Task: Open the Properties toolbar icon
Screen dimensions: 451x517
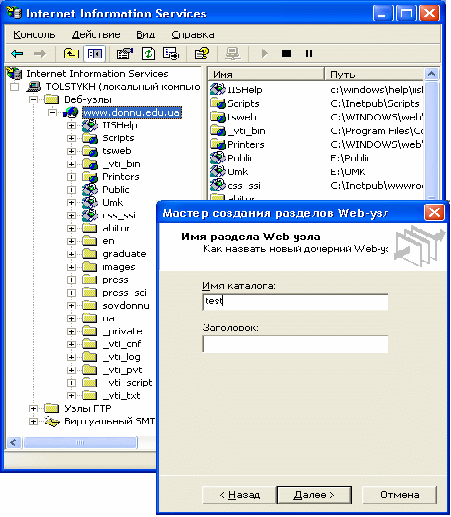Action: [125, 53]
